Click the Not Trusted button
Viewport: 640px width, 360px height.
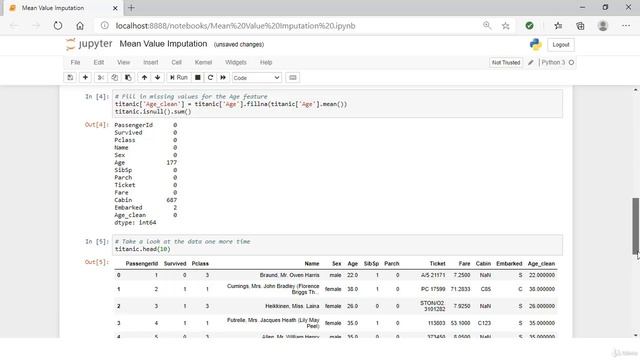506,62
